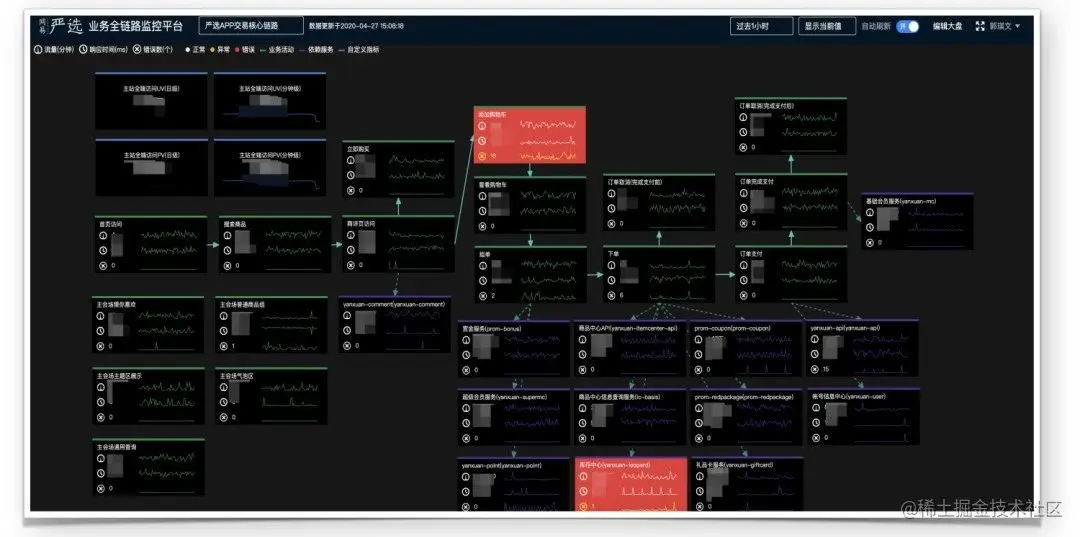This screenshot has height=537, width=1080.
Task: Select the 立即购买 node title
Action: click(358, 149)
